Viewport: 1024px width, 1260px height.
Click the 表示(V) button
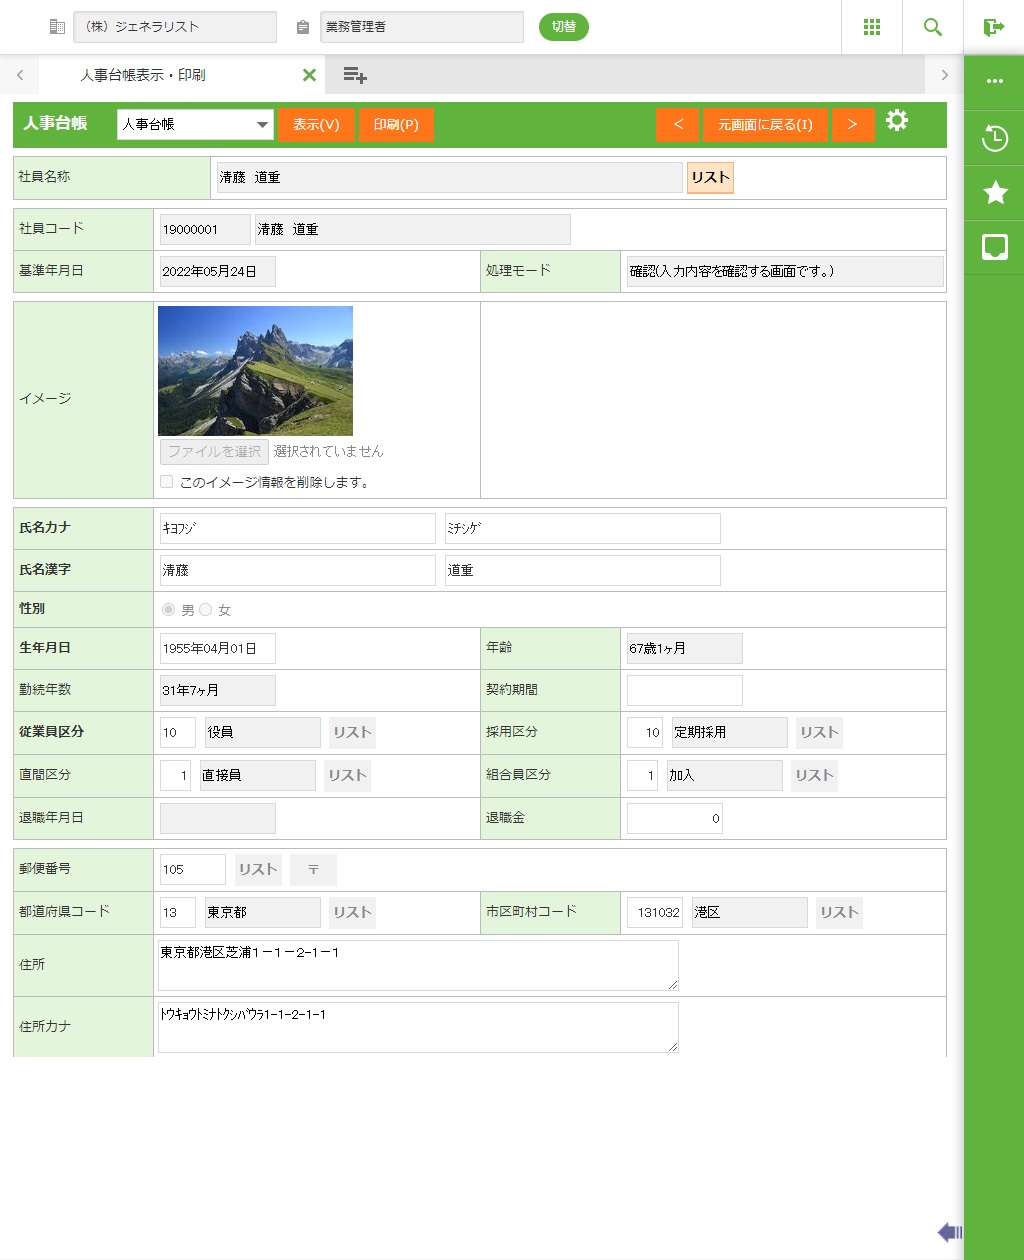click(316, 125)
